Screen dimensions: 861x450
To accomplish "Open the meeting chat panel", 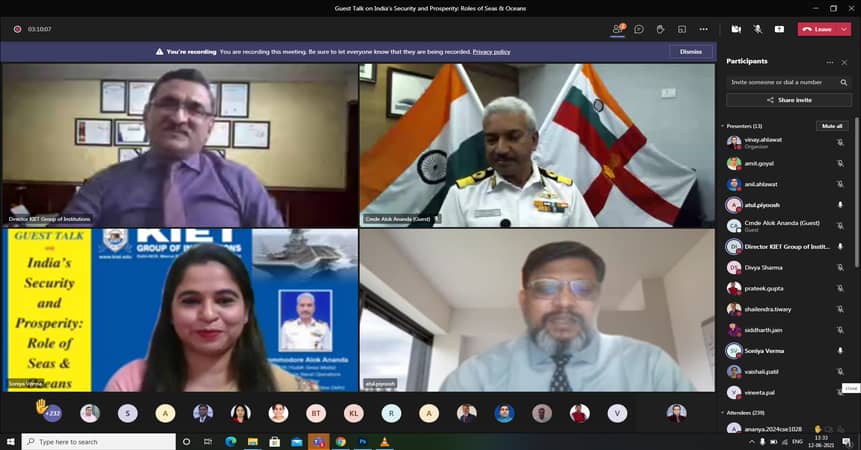I will point(638,29).
